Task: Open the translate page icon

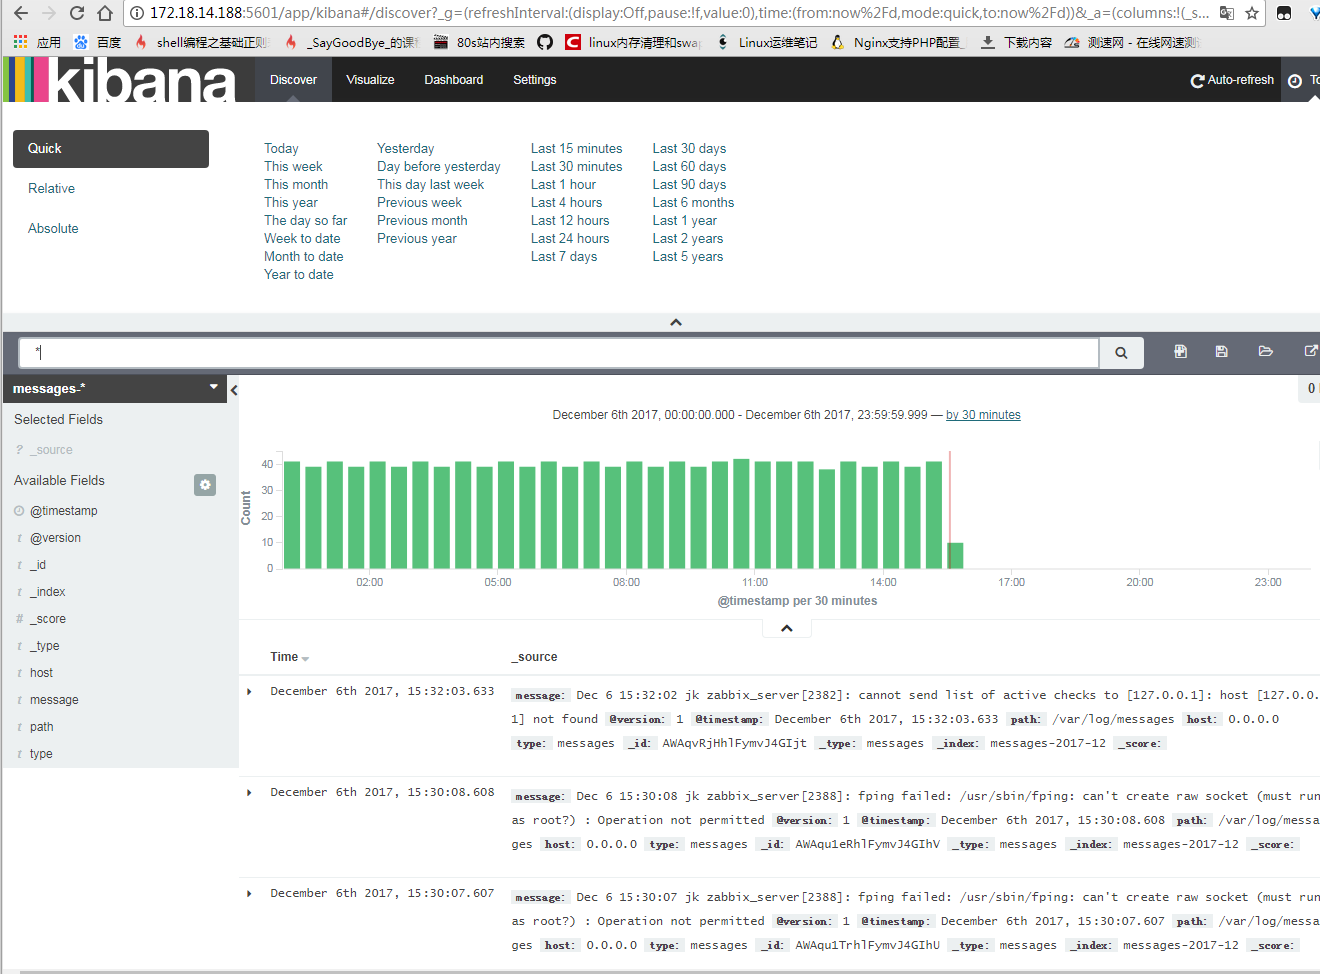Action: pyautogui.click(x=1227, y=14)
